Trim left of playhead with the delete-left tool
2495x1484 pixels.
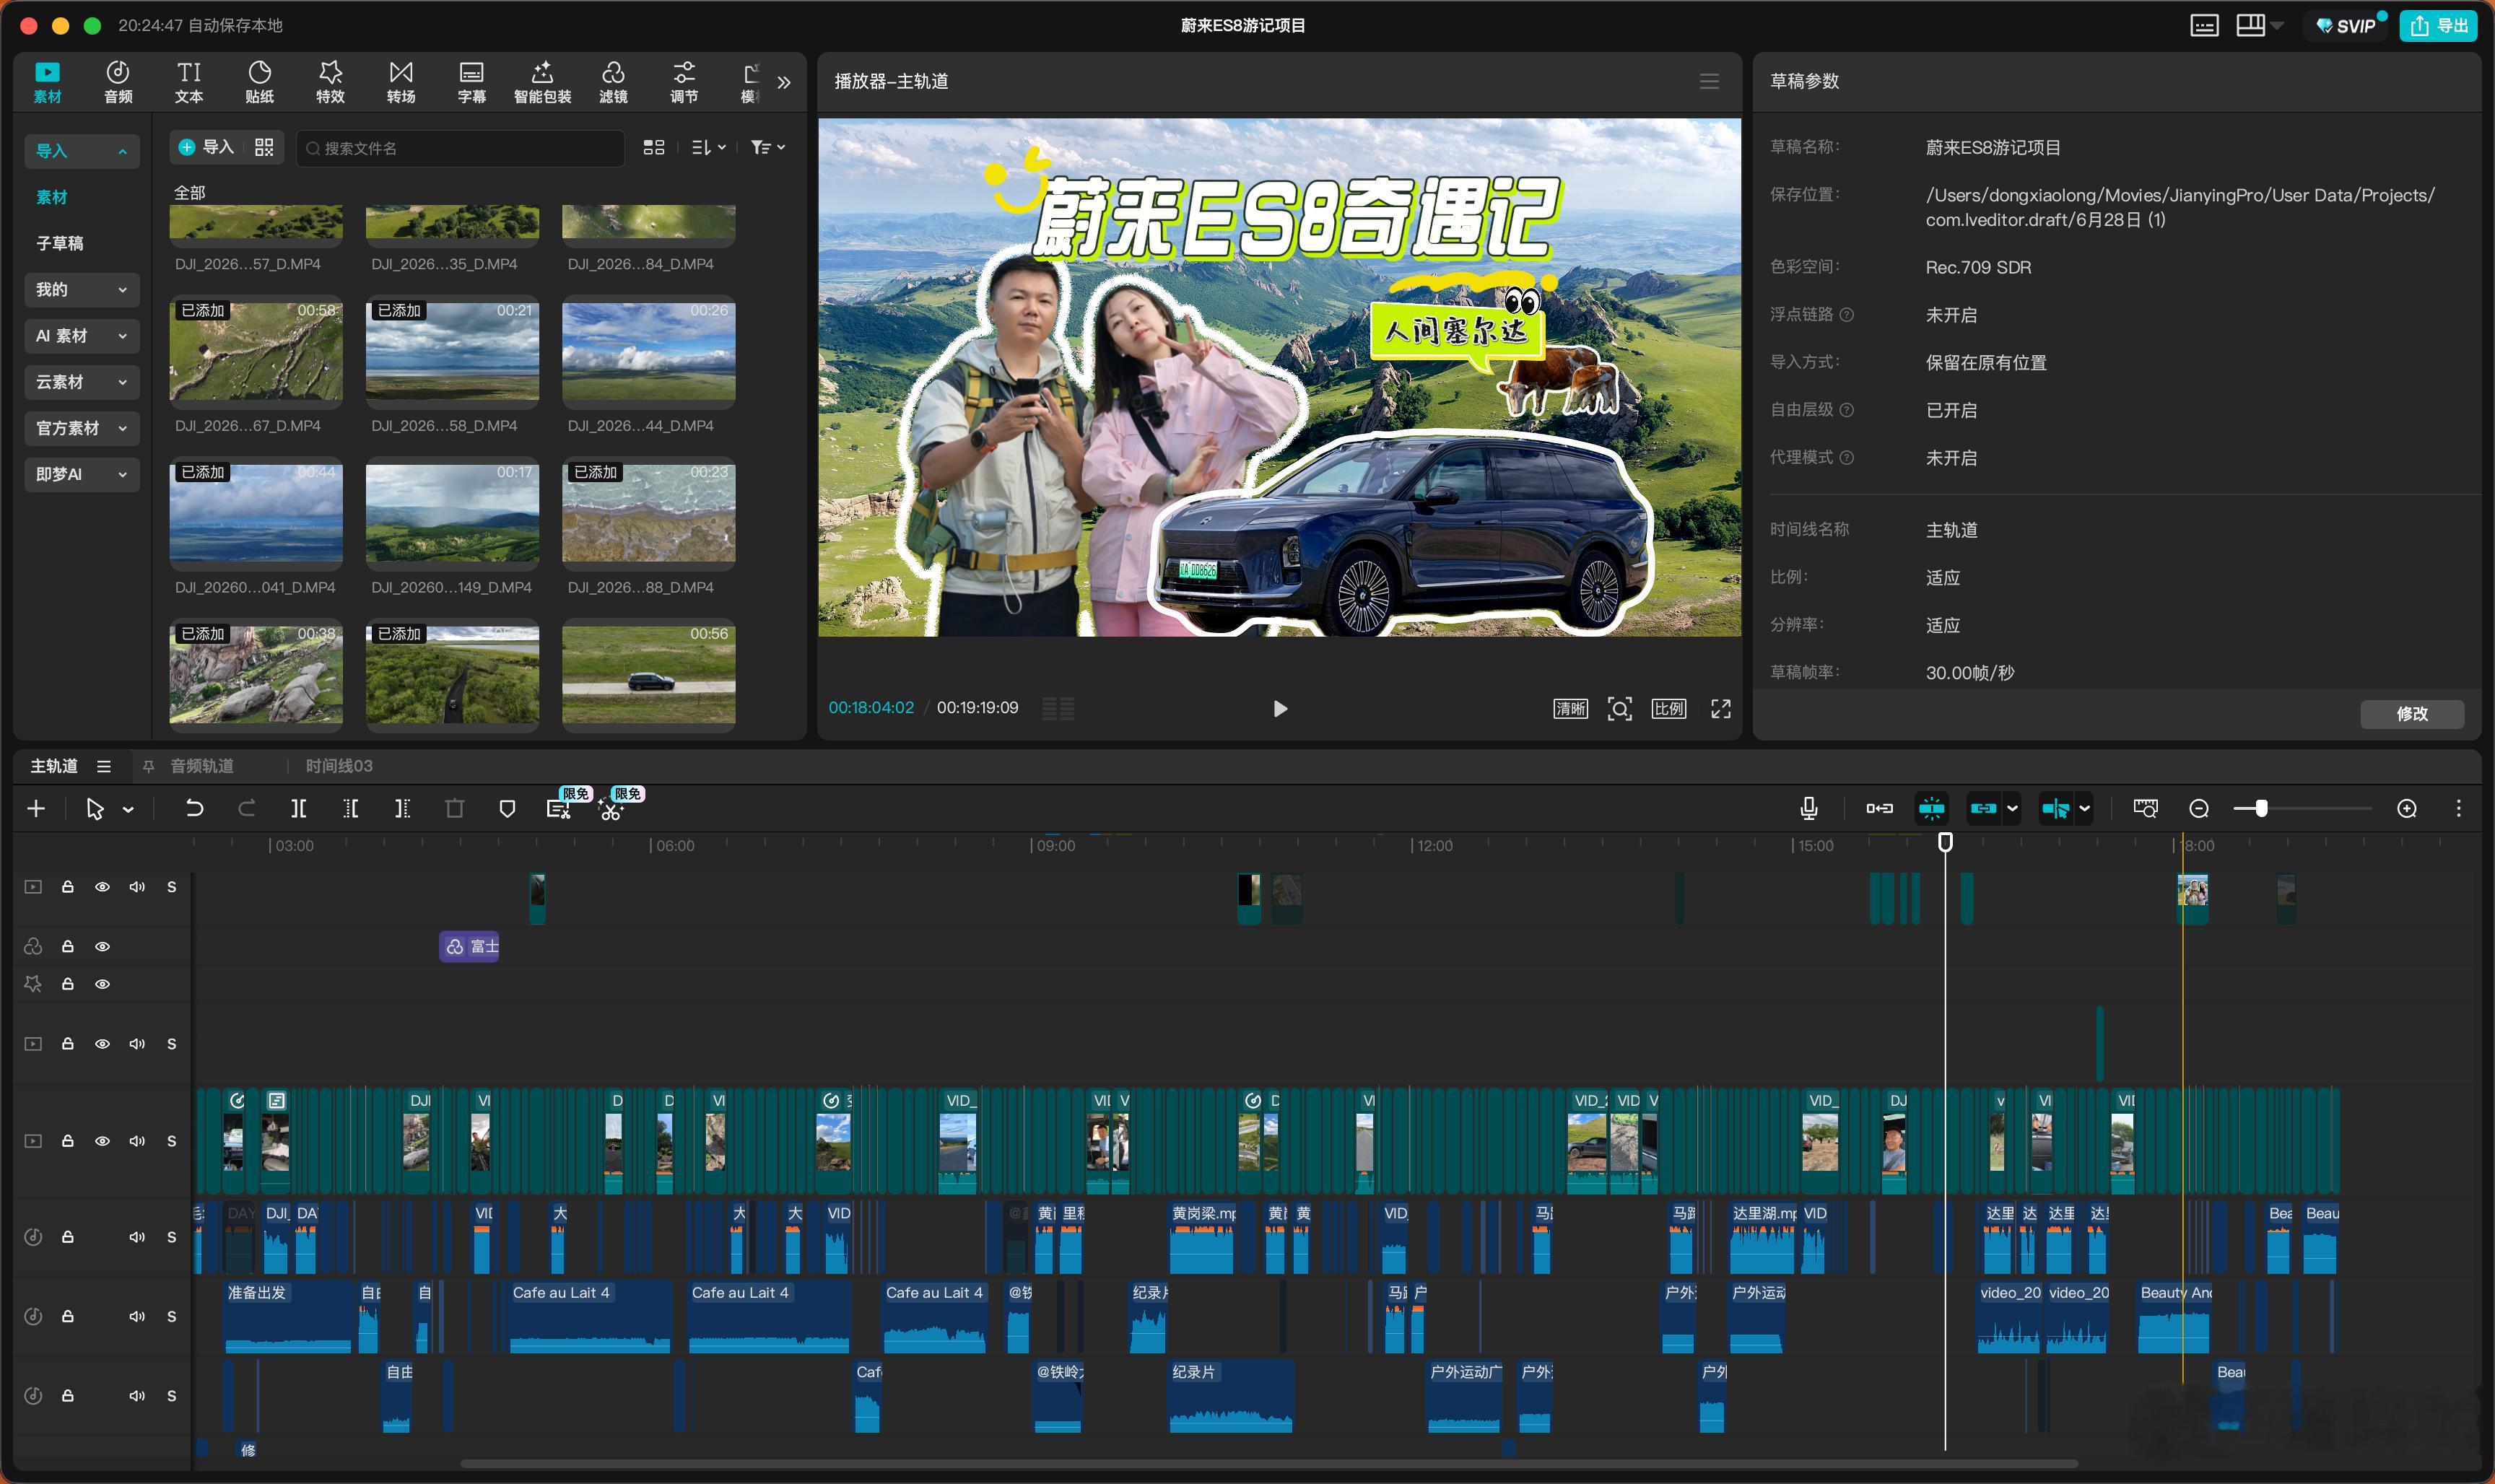pyautogui.click(x=350, y=808)
